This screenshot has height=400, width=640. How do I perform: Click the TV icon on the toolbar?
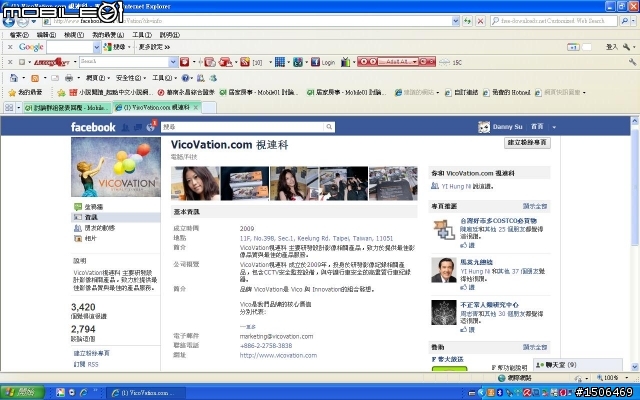(x=346, y=62)
